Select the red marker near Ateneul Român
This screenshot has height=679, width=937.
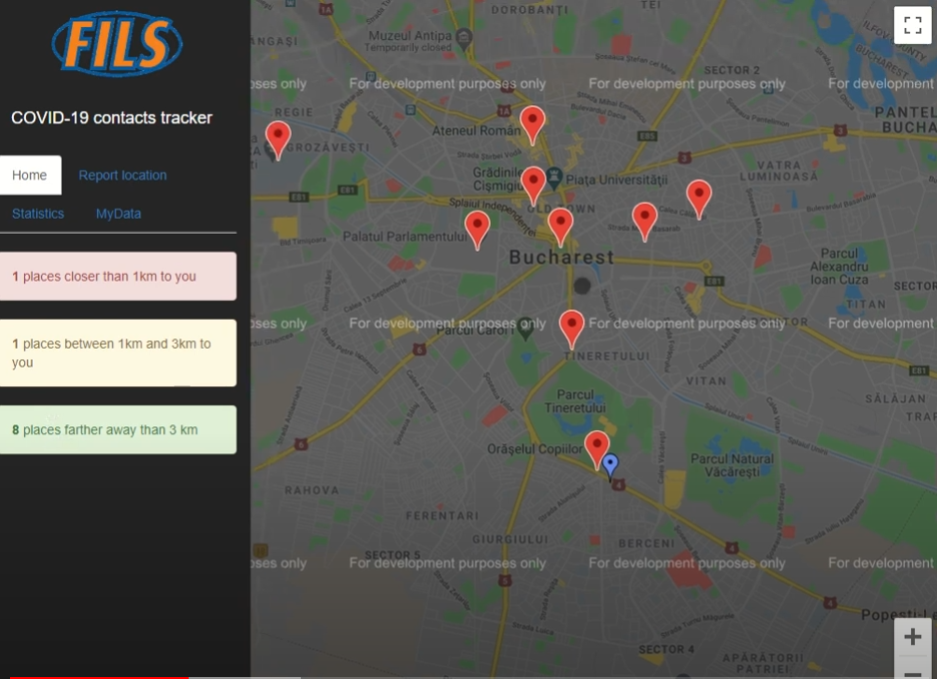pos(533,123)
